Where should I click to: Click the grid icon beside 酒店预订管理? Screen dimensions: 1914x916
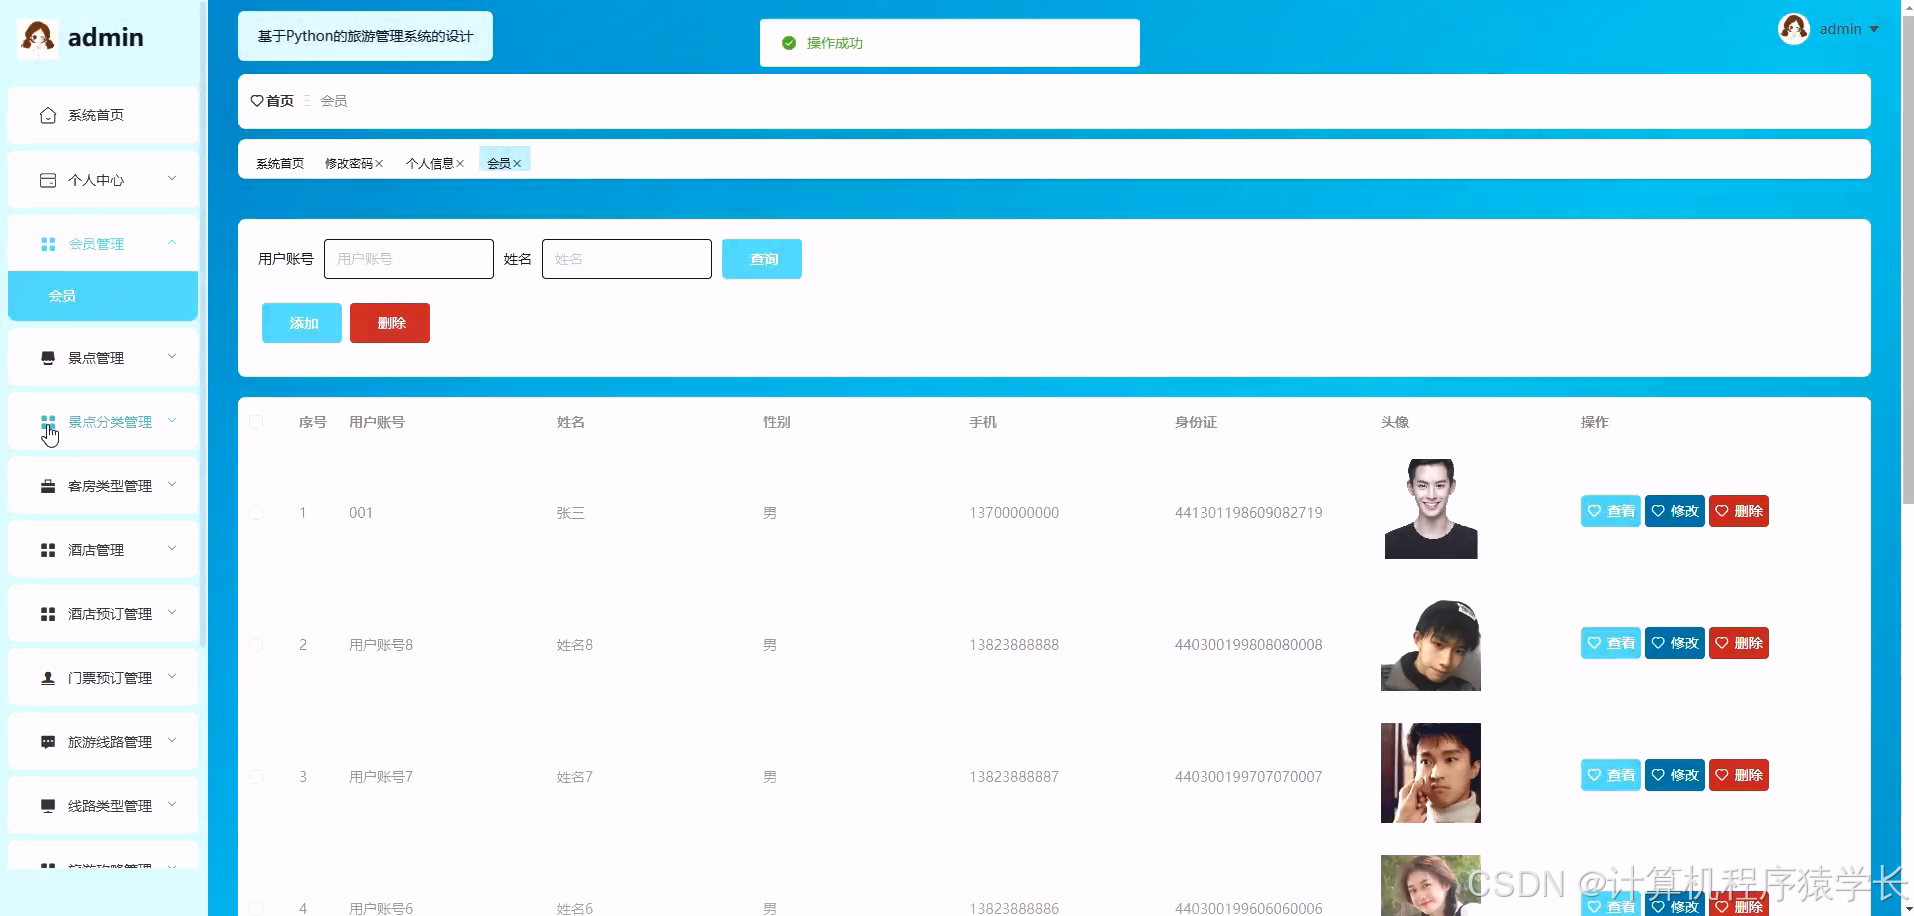coord(47,614)
